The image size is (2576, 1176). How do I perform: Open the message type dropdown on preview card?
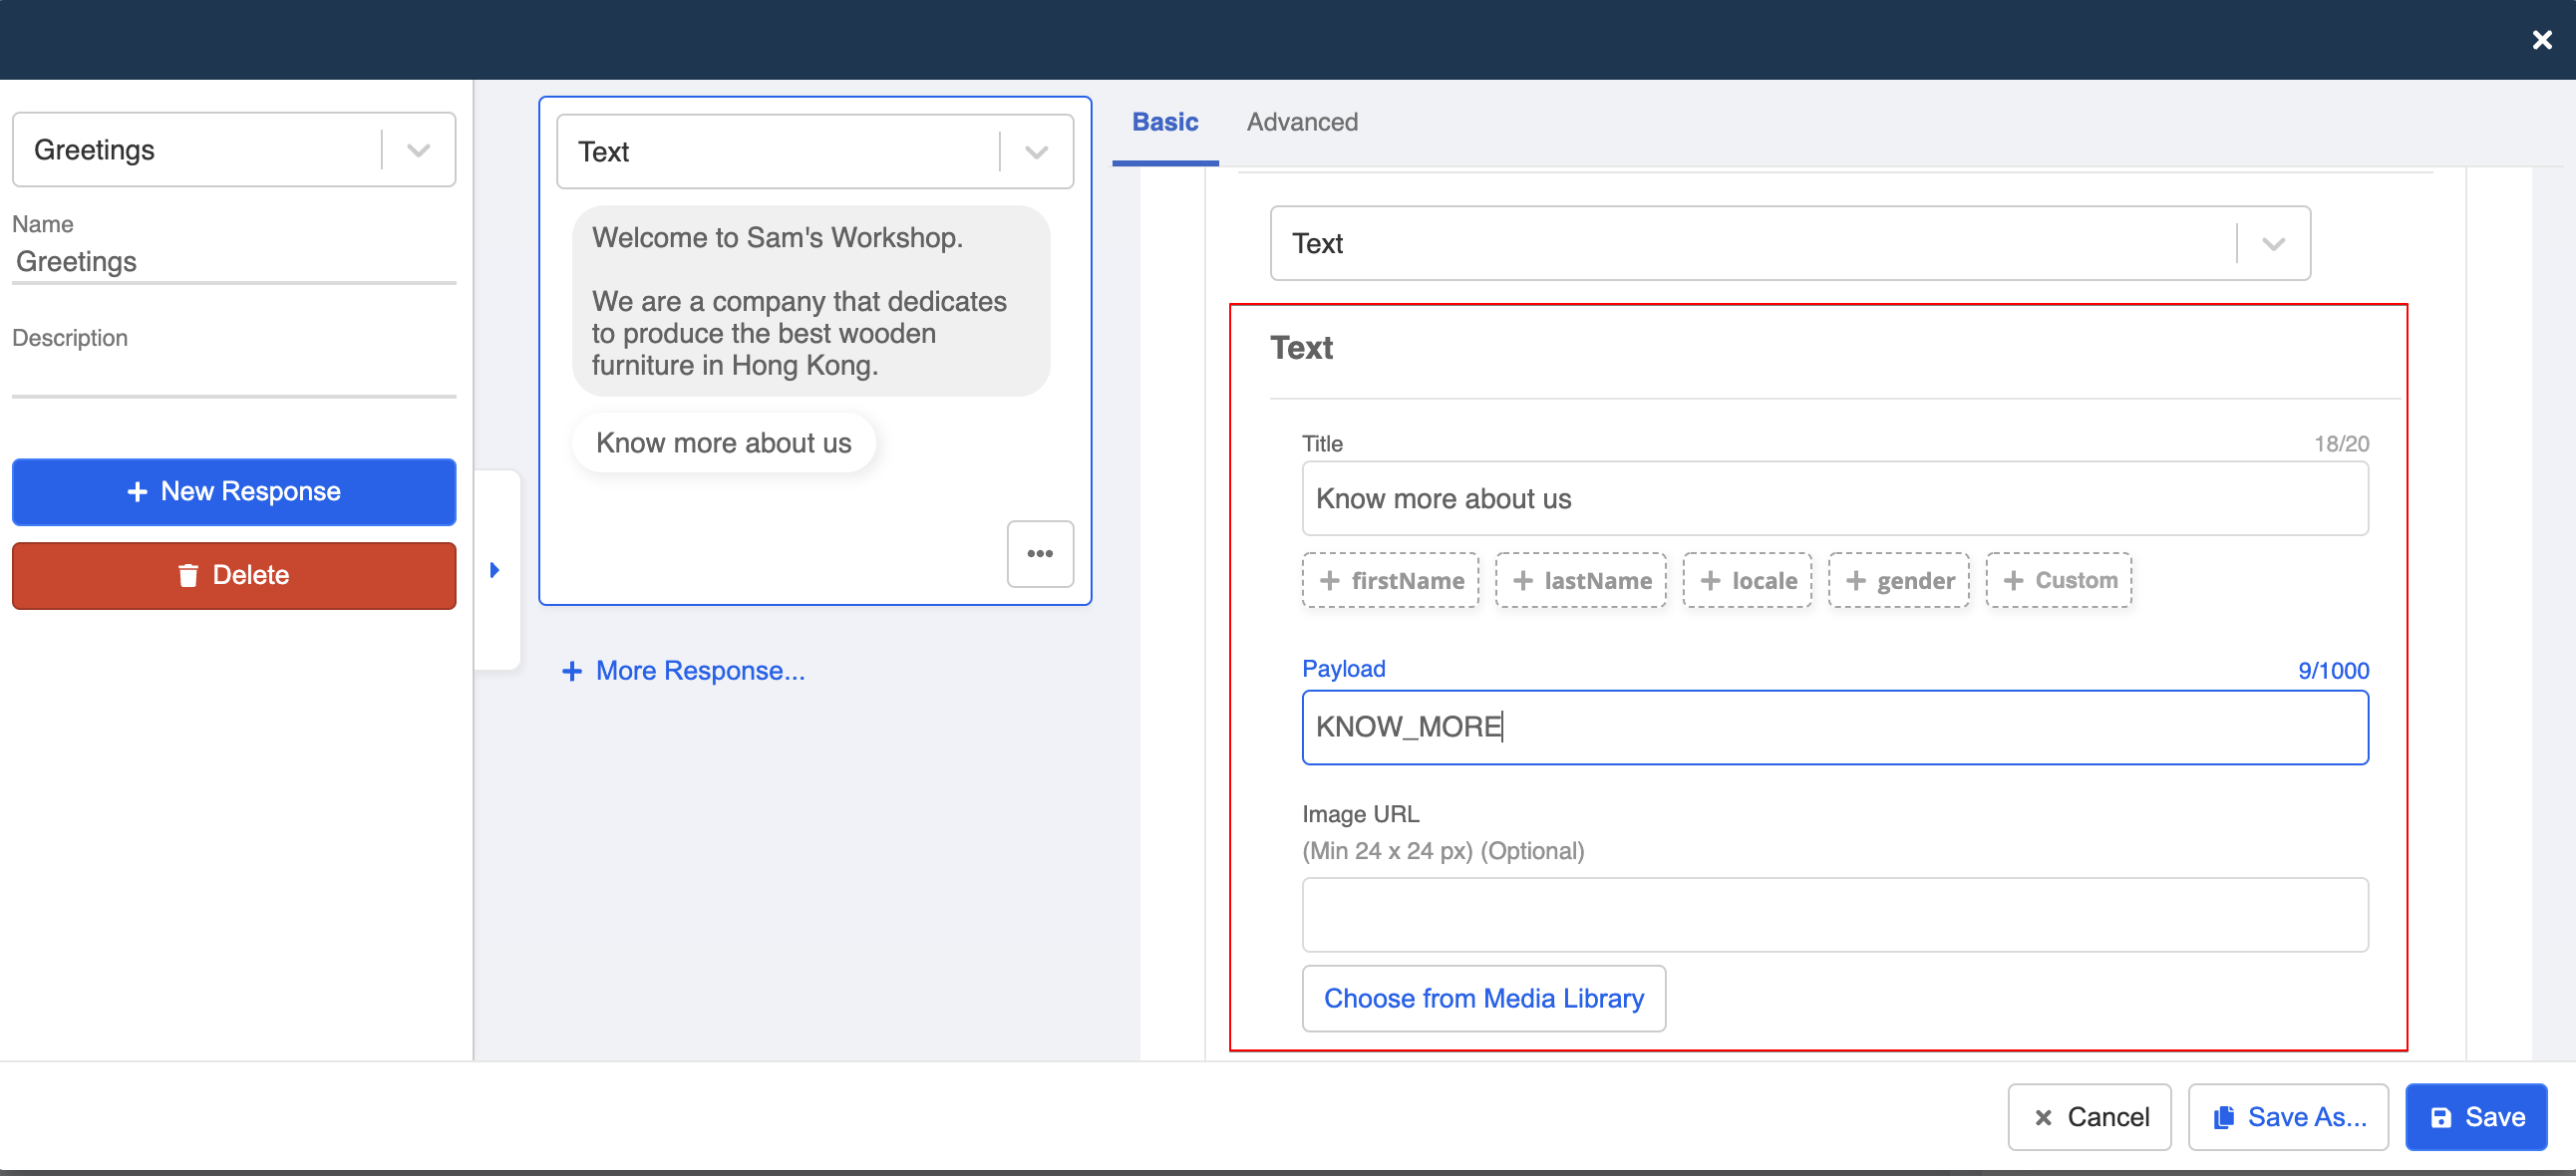(1035, 151)
